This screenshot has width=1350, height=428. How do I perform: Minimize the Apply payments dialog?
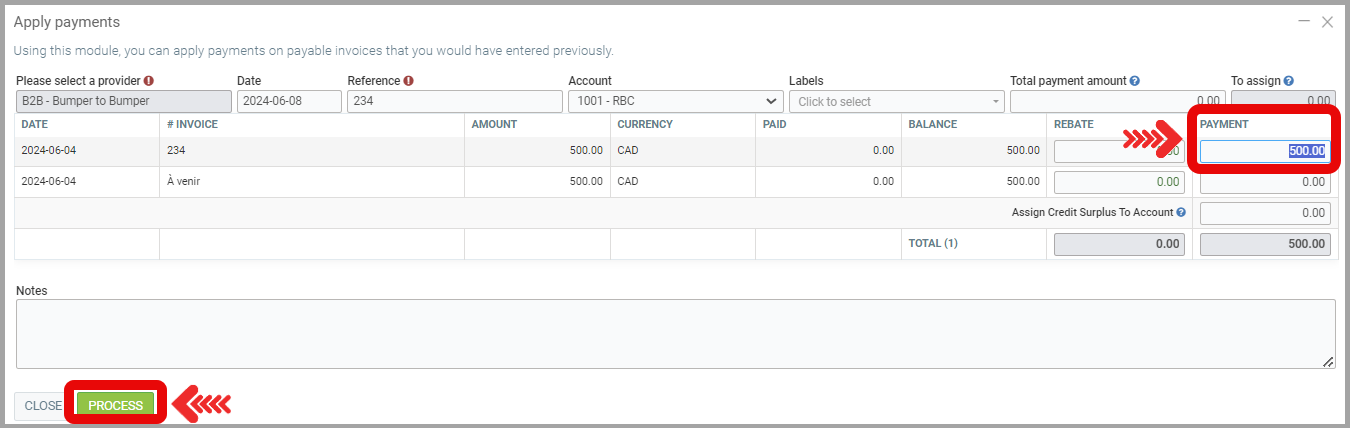pyautogui.click(x=1304, y=21)
